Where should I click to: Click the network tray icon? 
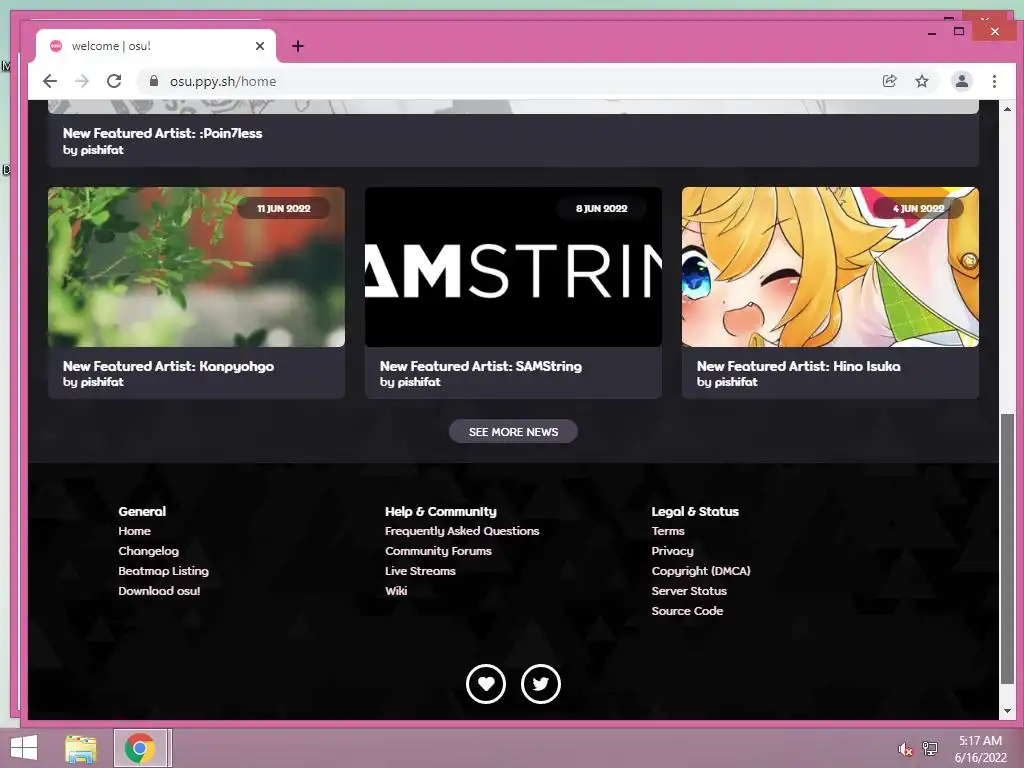click(x=929, y=748)
